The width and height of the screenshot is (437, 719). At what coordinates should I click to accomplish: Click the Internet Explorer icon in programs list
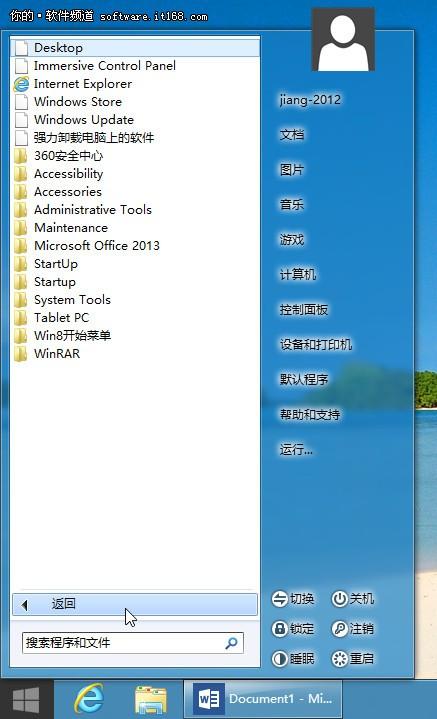coord(21,84)
